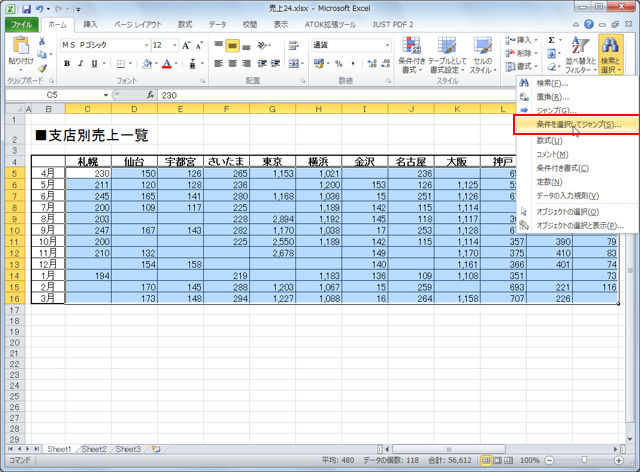Switch to the 数式 ribbon tab
Viewport: 640px width, 472px height.
185,24
